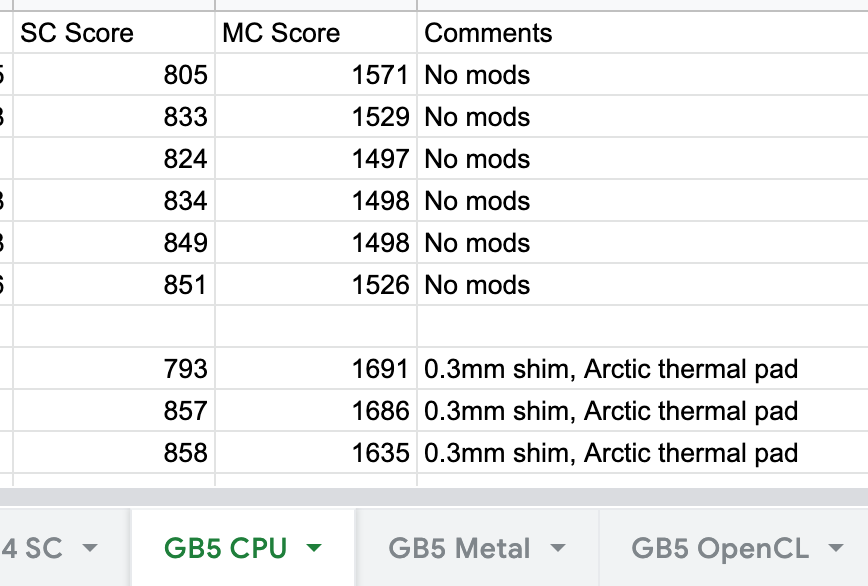Select the MC Score header cell
This screenshot has height=586, width=868.
(x=315, y=33)
